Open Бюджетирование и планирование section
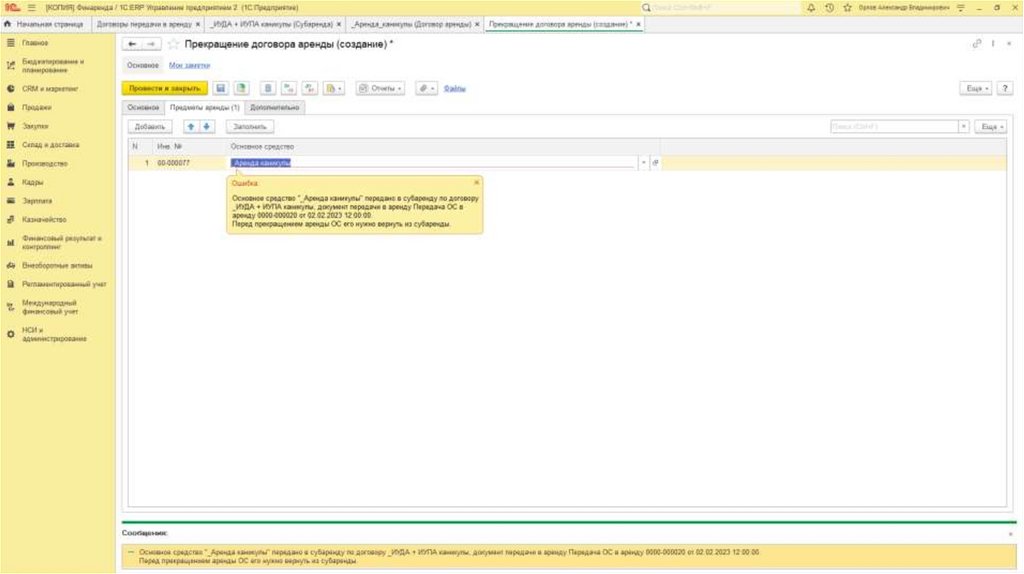The height and width of the screenshot is (574, 1024). point(52,65)
